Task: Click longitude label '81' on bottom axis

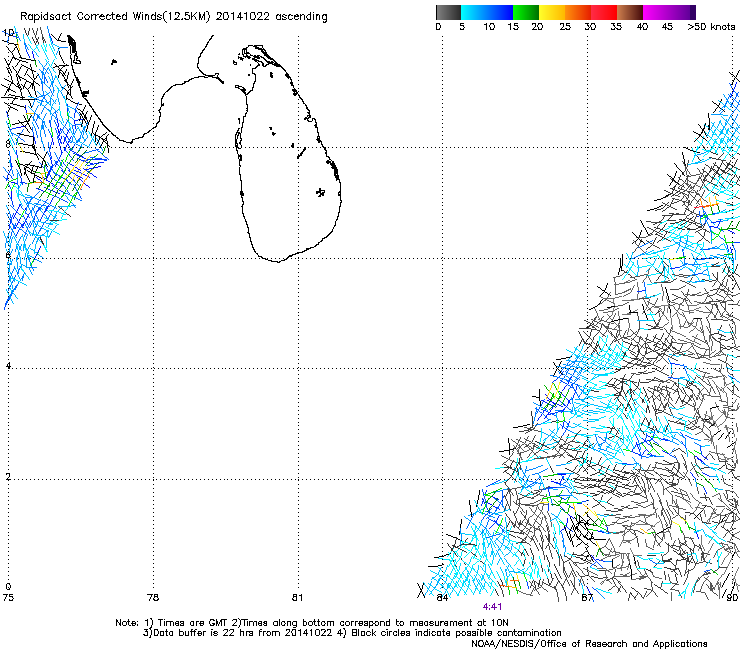Action: tap(297, 598)
